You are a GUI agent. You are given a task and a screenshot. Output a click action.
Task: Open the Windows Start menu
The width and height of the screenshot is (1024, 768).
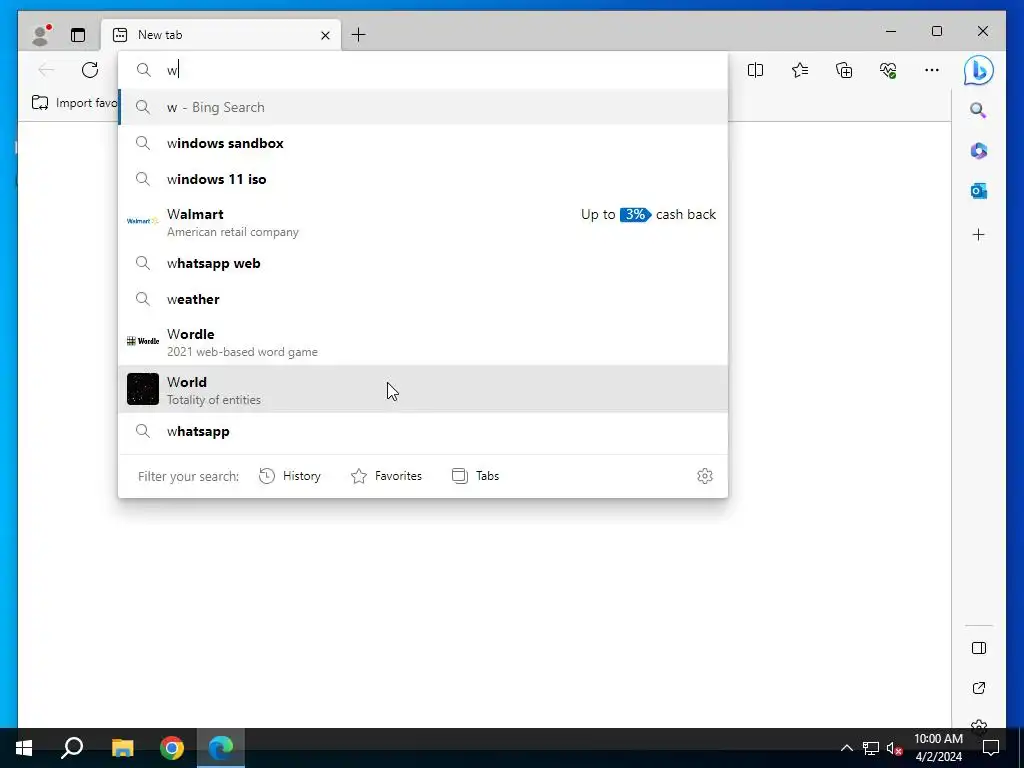pyautogui.click(x=24, y=748)
